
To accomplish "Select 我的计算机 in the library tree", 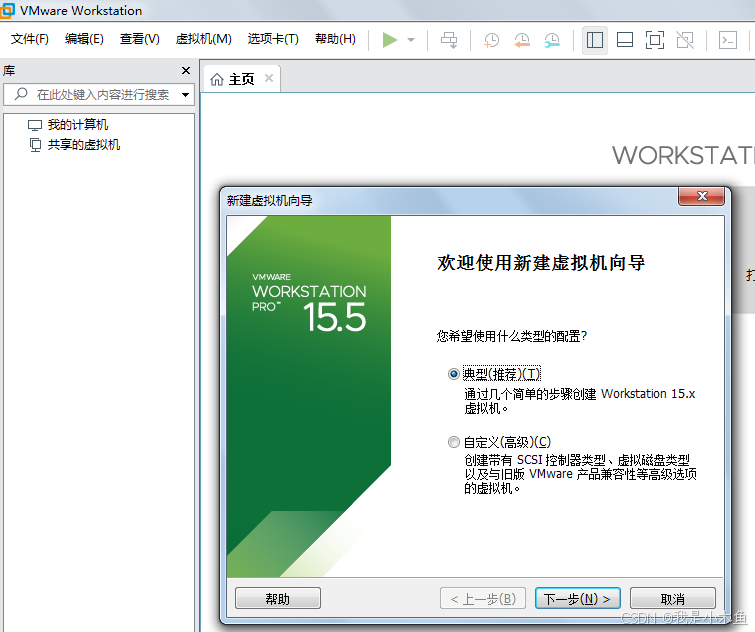I will pos(78,125).
